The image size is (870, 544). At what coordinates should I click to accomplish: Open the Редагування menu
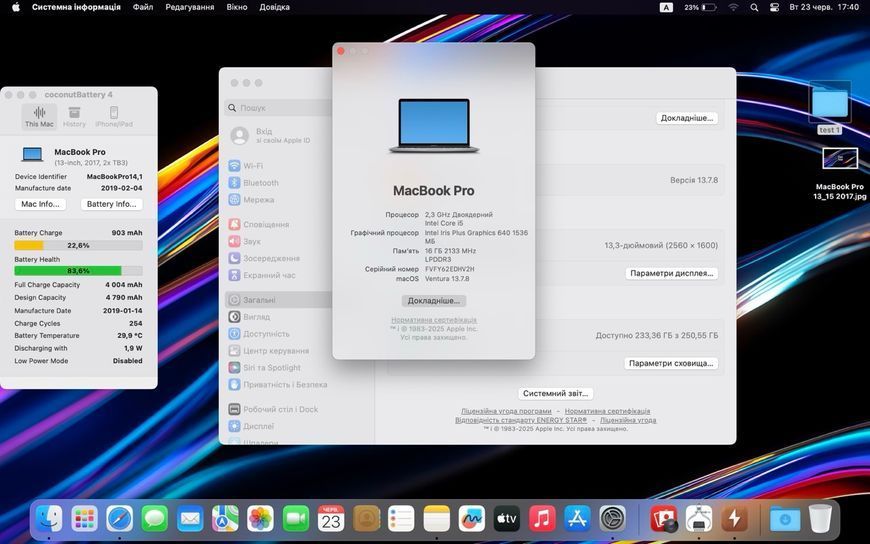[x=190, y=7]
